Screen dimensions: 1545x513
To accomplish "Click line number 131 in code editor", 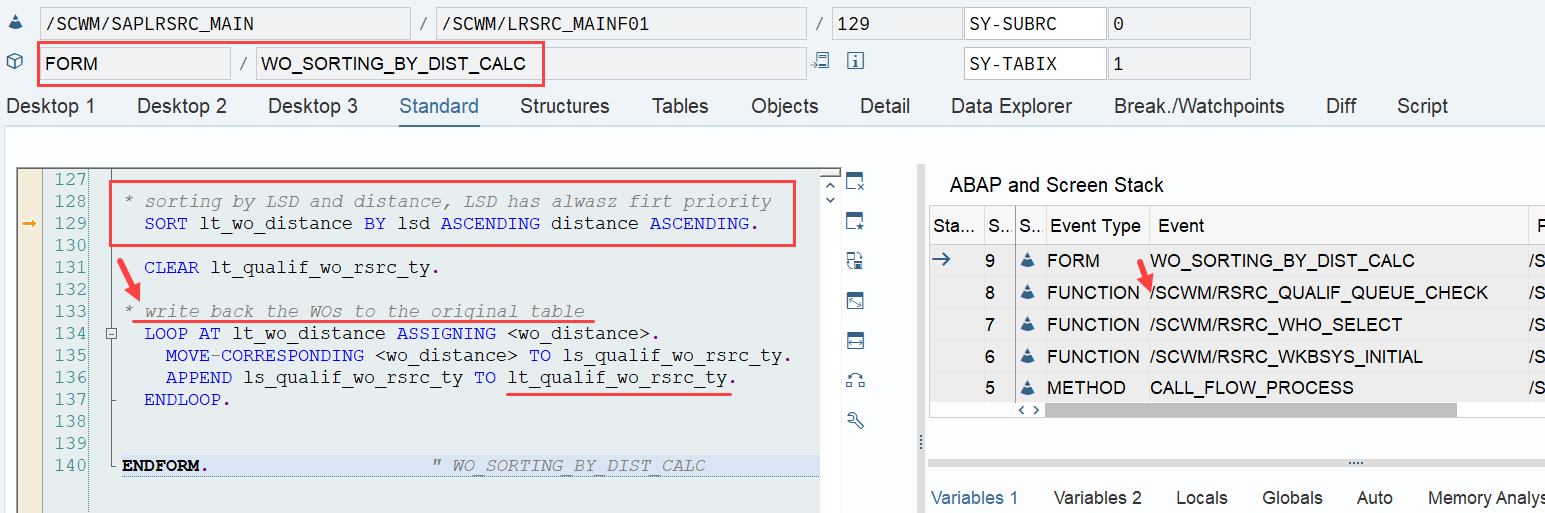I will coord(71,267).
